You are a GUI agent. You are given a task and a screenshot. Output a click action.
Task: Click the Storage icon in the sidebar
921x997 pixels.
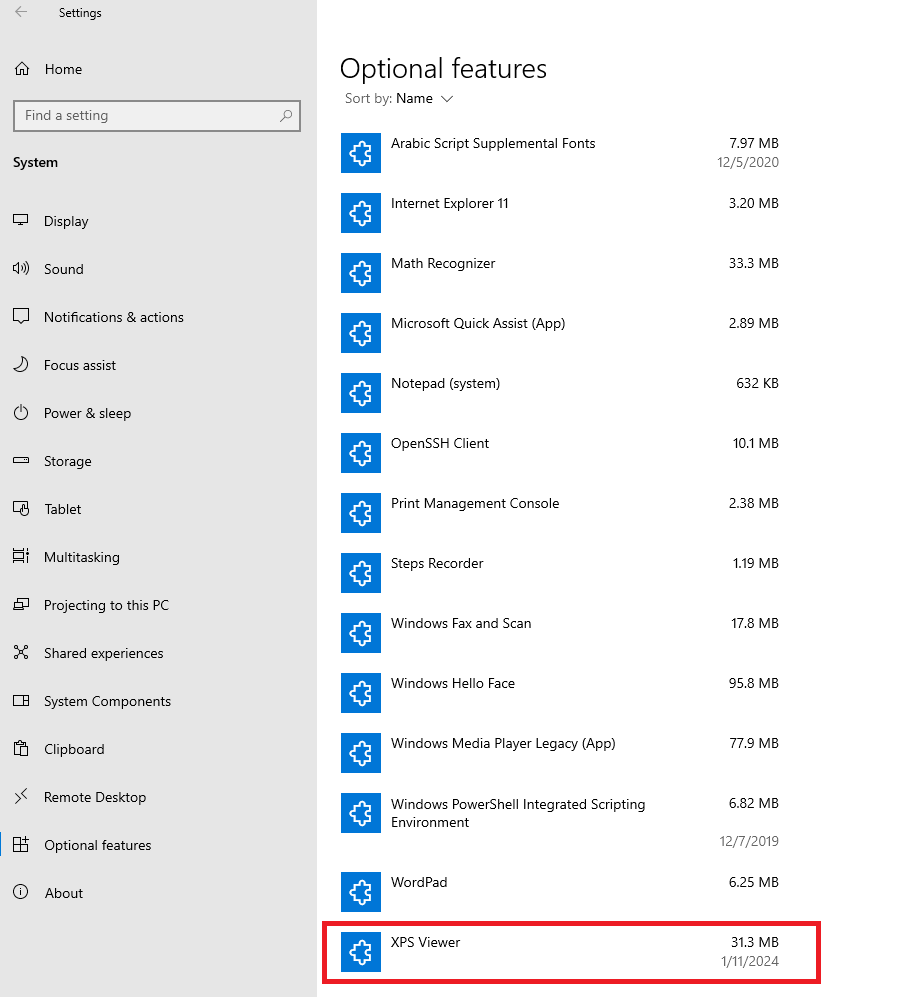(24, 461)
